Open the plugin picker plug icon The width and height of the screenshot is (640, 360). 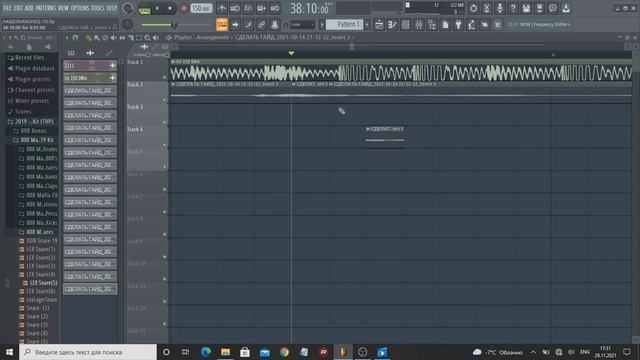[x=458, y=24]
